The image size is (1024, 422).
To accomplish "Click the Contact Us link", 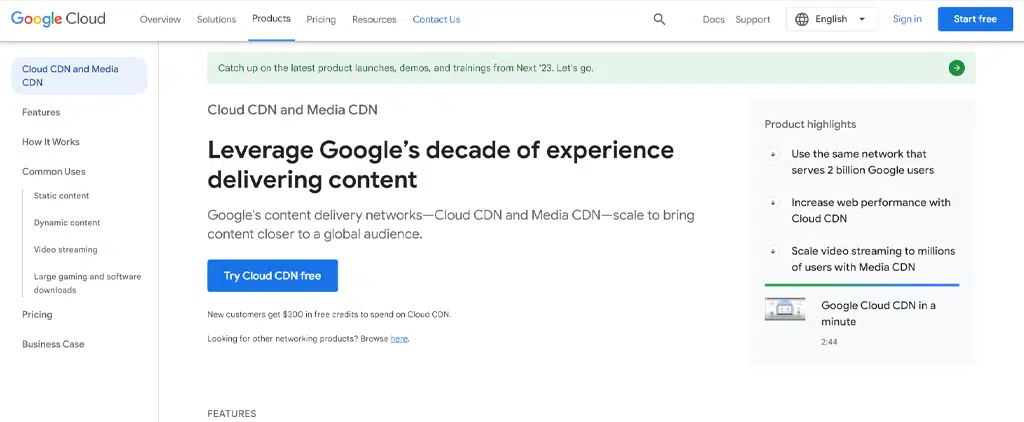I will 436,20.
